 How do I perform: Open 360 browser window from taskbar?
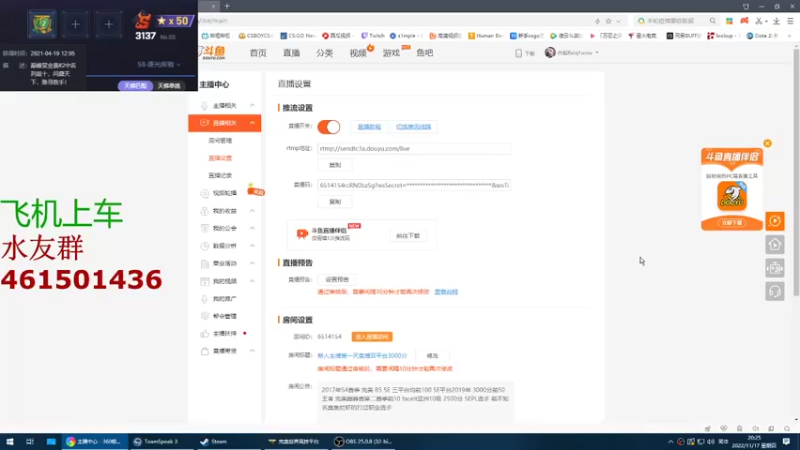[x=94, y=441]
